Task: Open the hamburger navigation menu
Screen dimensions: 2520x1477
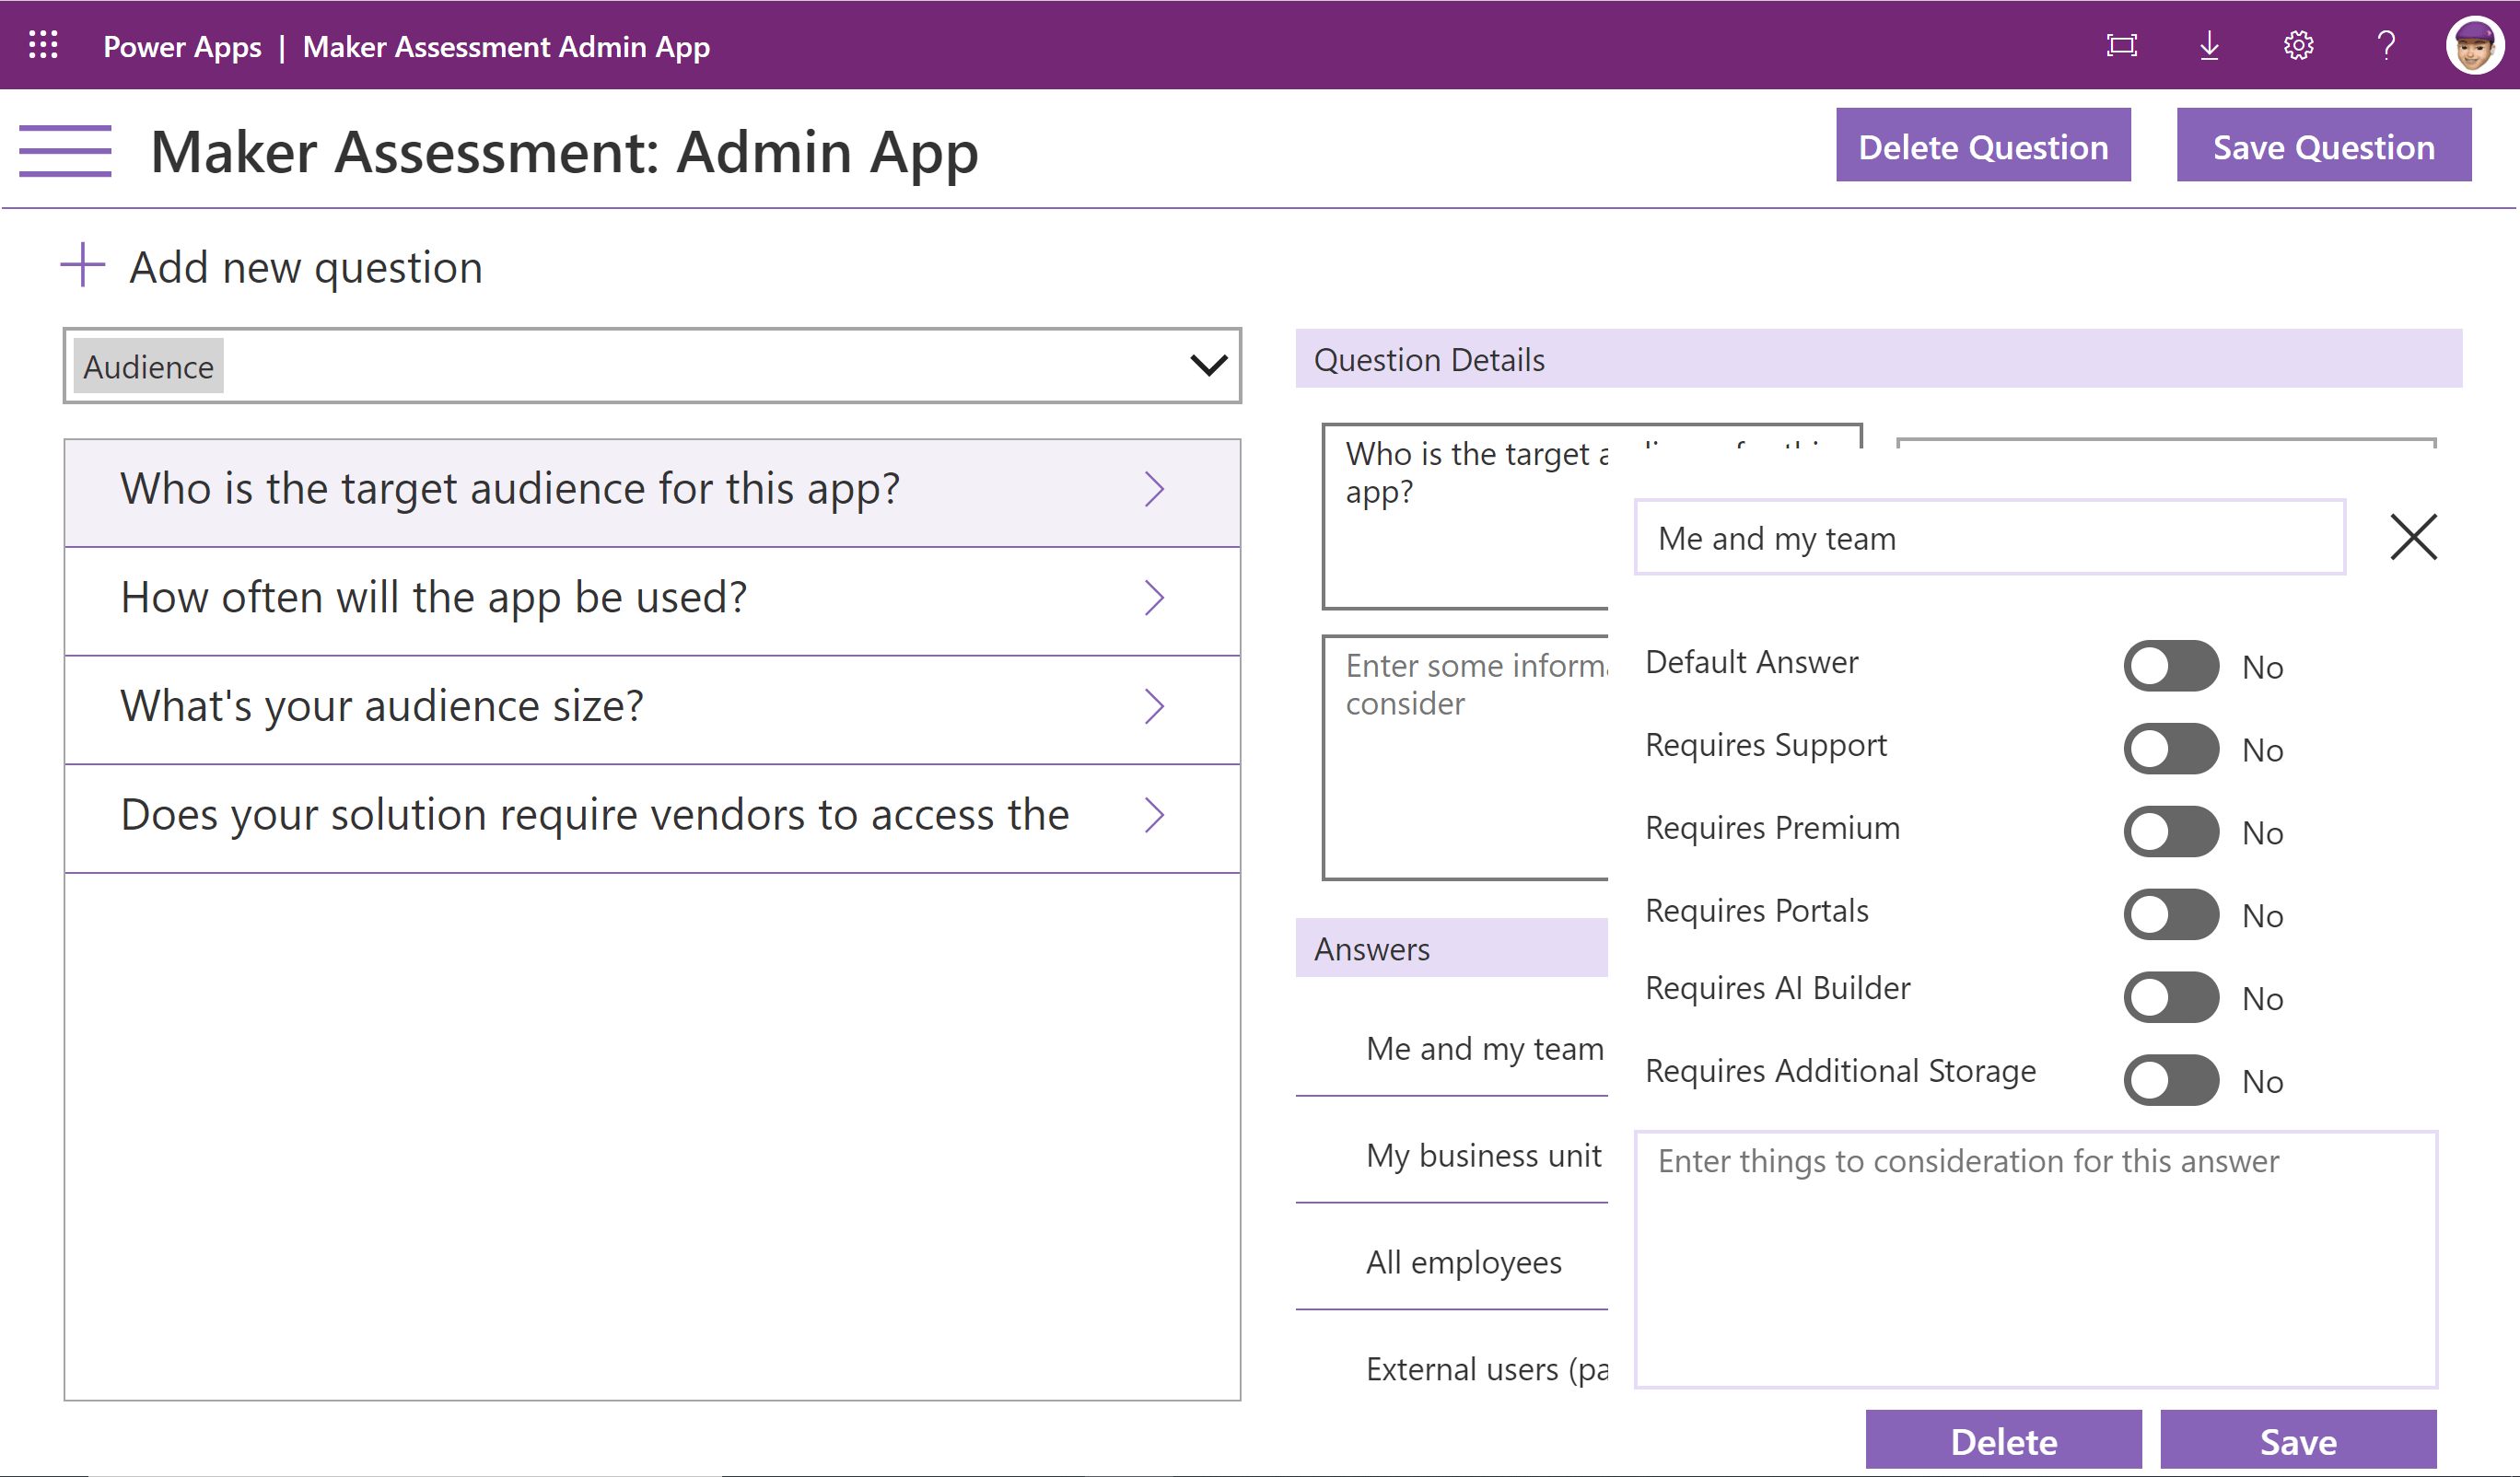Action: point(65,151)
